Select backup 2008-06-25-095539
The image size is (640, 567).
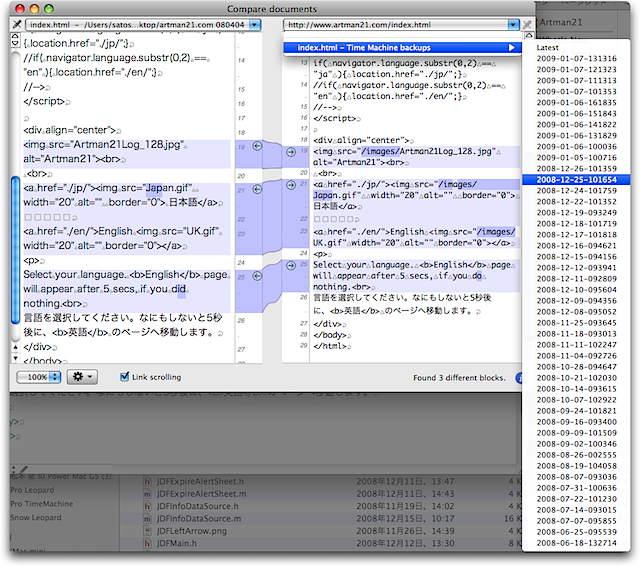click(576, 532)
